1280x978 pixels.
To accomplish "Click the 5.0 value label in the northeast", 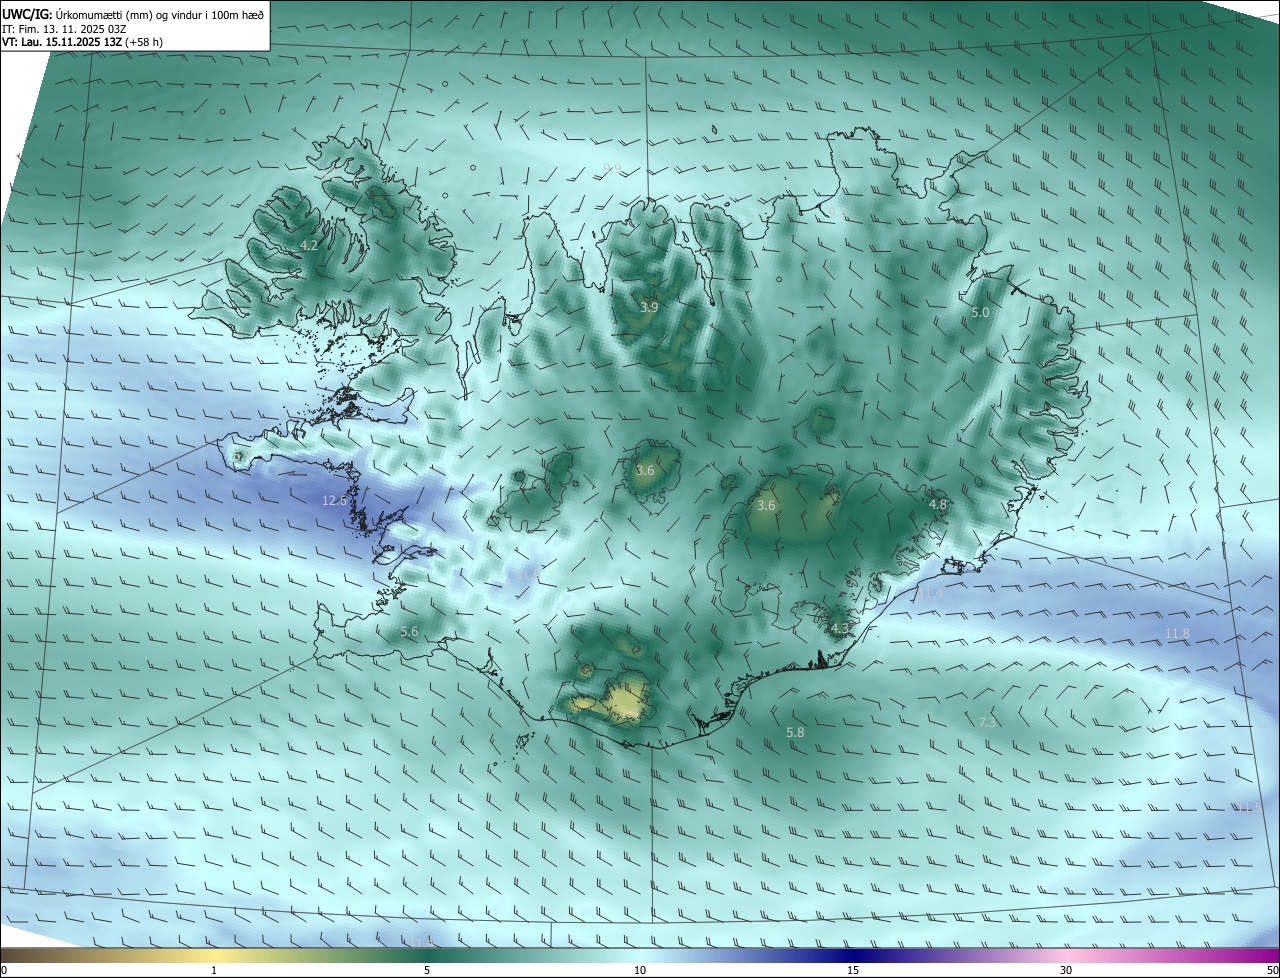I will click(980, 313).
